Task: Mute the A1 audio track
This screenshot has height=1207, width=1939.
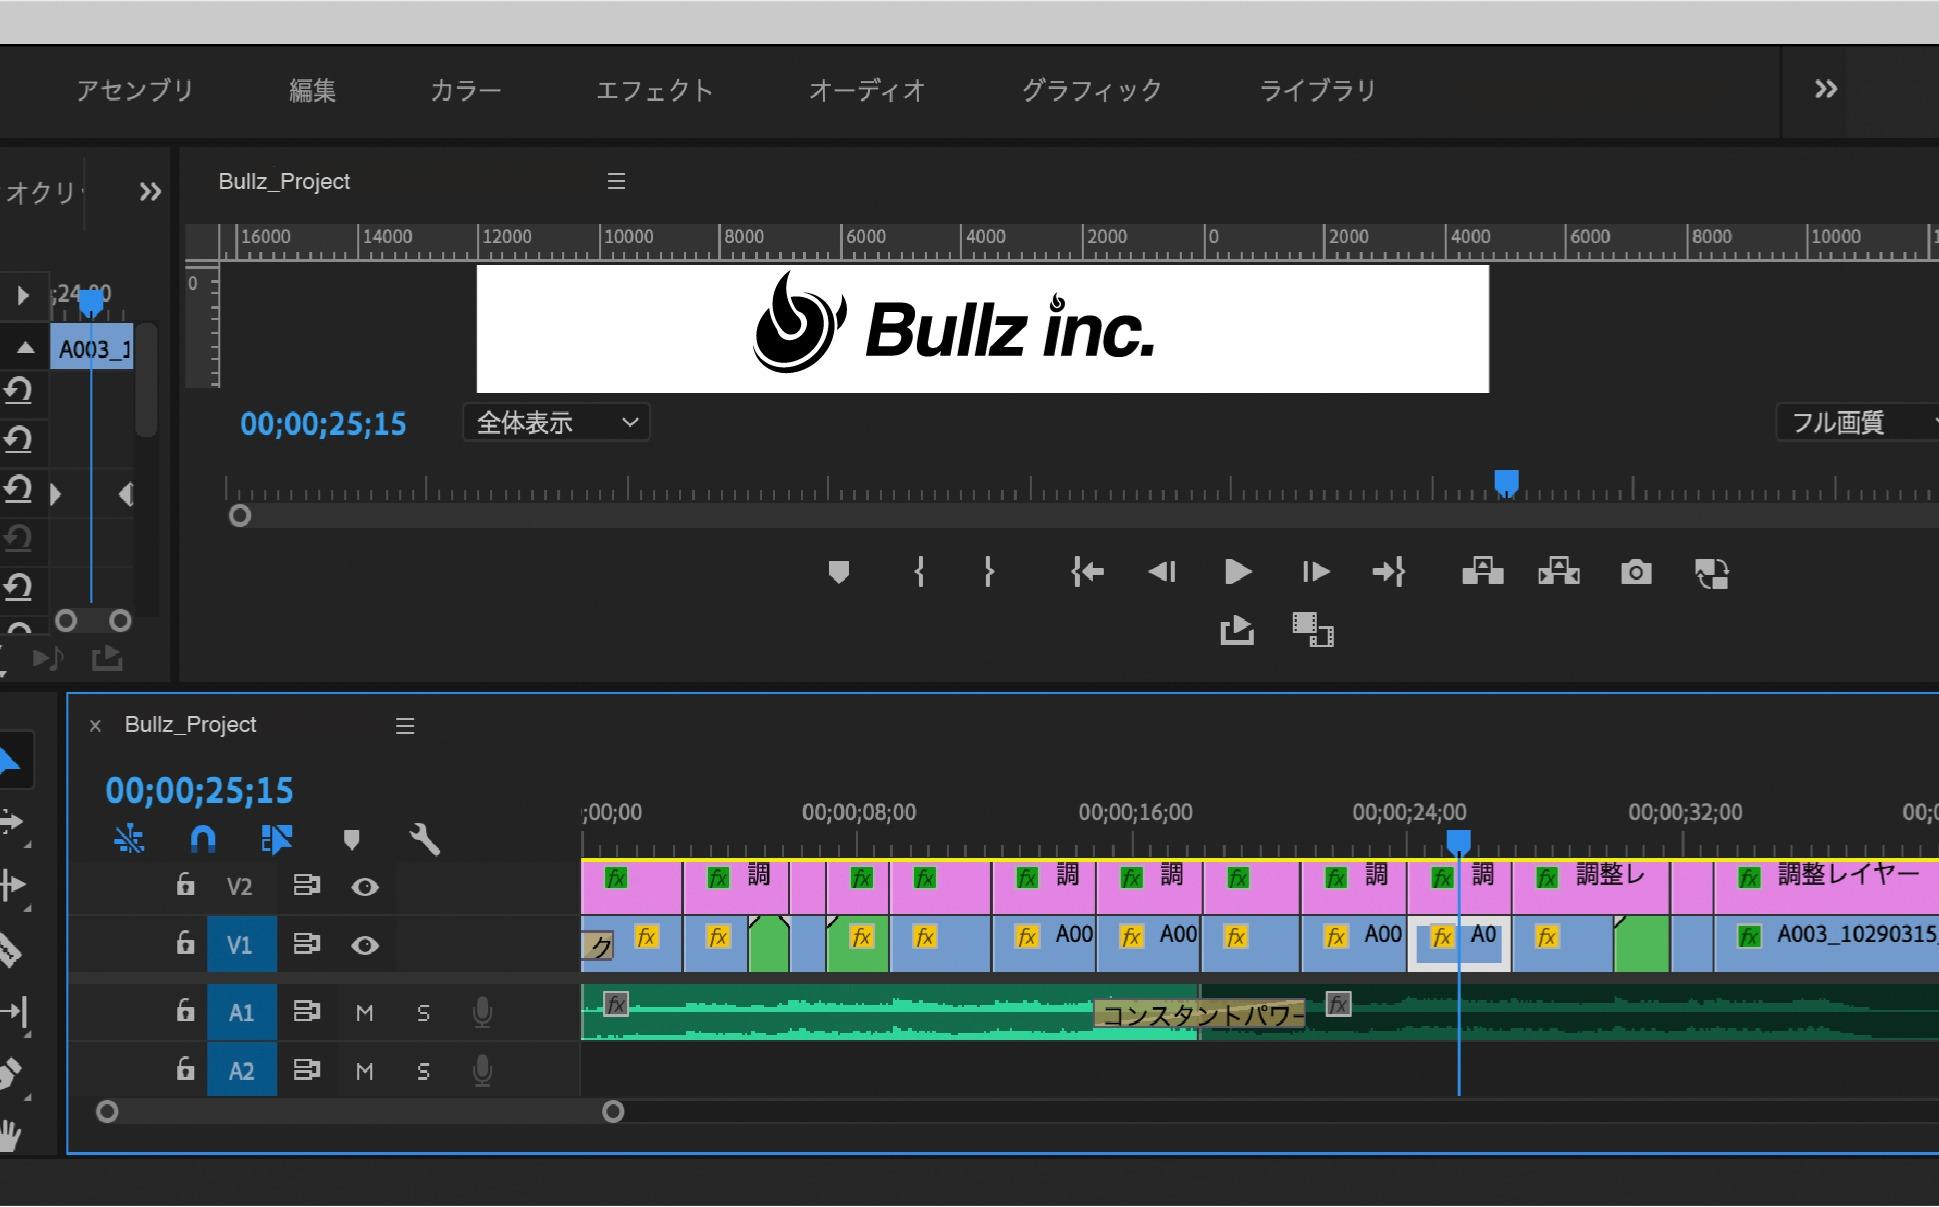Action: click(x=365, y=1013)
